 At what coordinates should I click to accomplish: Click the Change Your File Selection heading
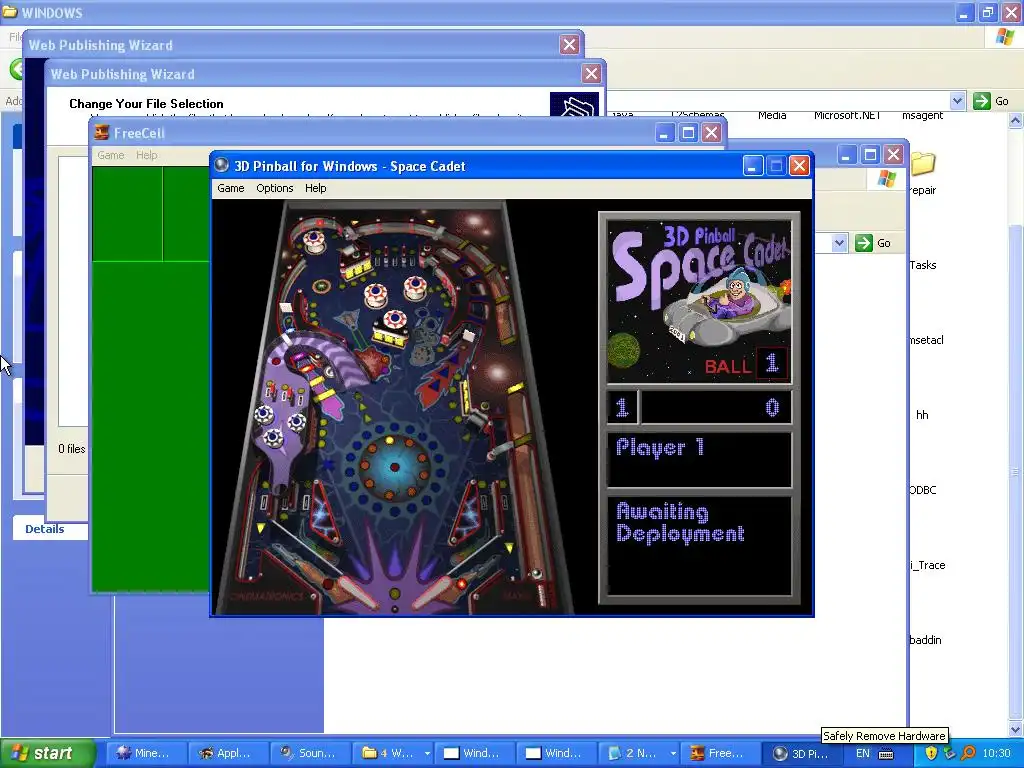point(146,104)
